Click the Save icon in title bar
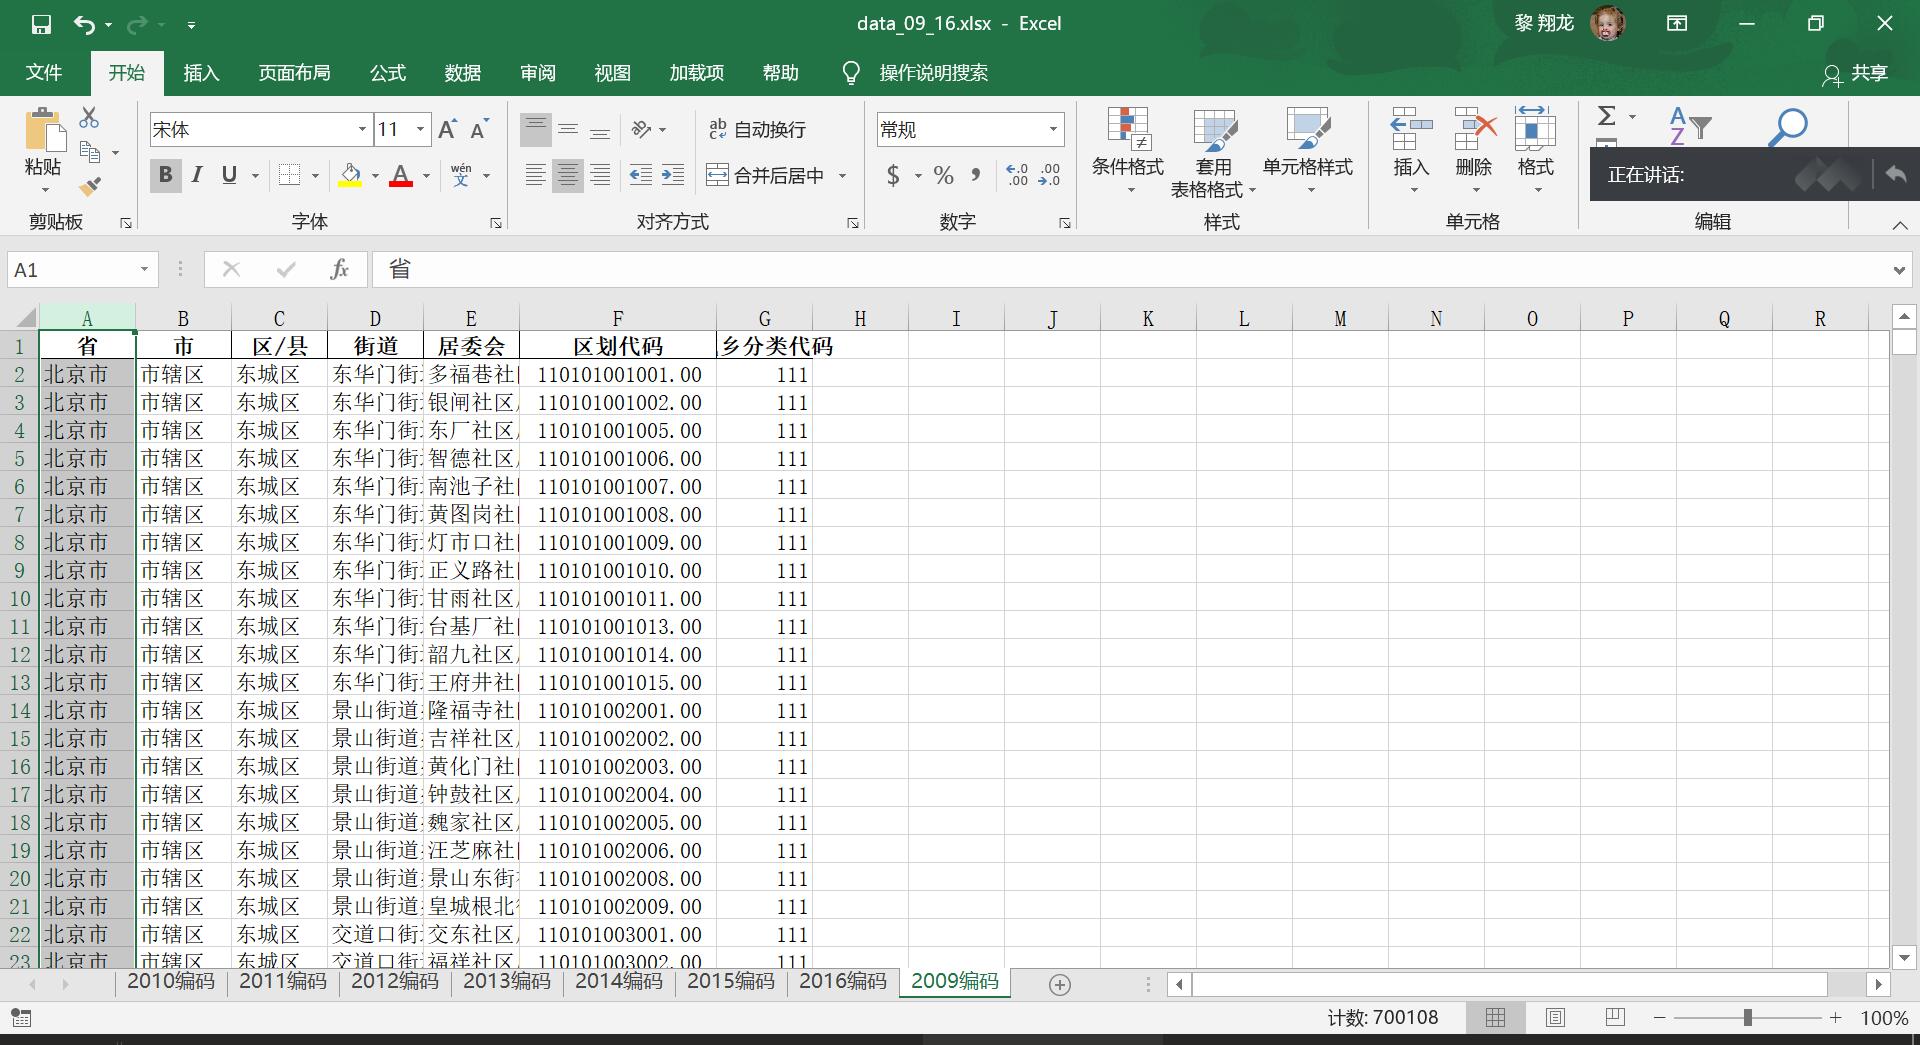The image size is (1920, 1045). (x=41, y=24)
